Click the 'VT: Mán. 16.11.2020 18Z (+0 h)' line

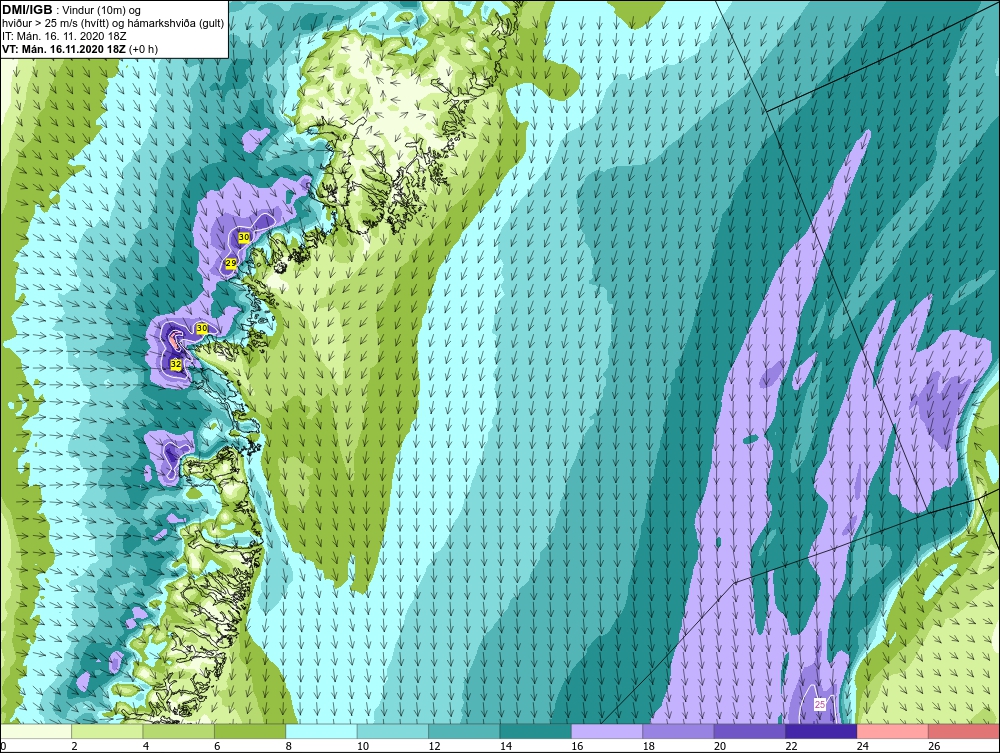80,49
